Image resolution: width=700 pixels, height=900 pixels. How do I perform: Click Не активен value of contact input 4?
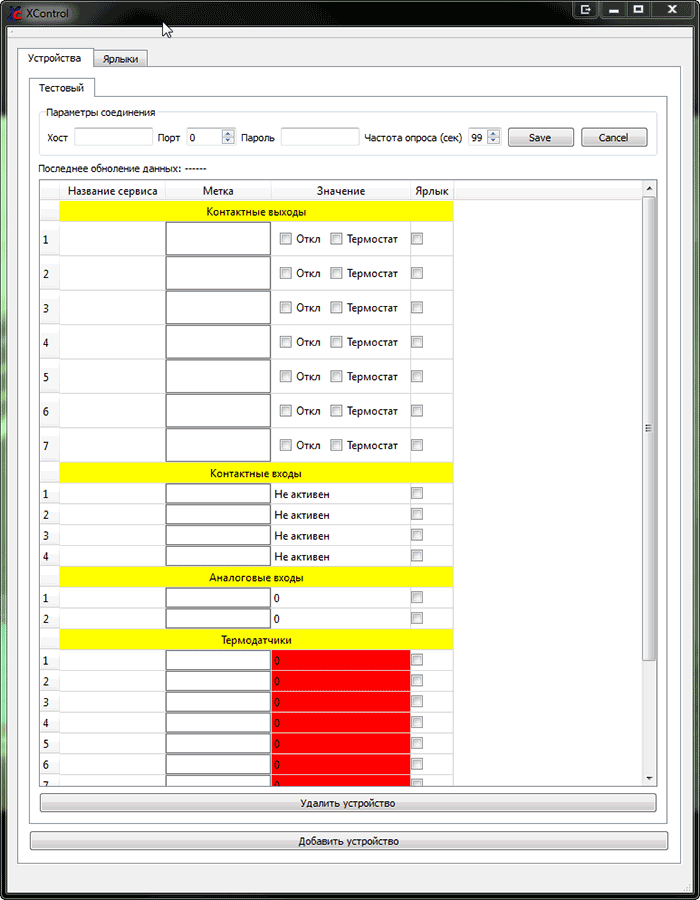(x=302, y=557)
